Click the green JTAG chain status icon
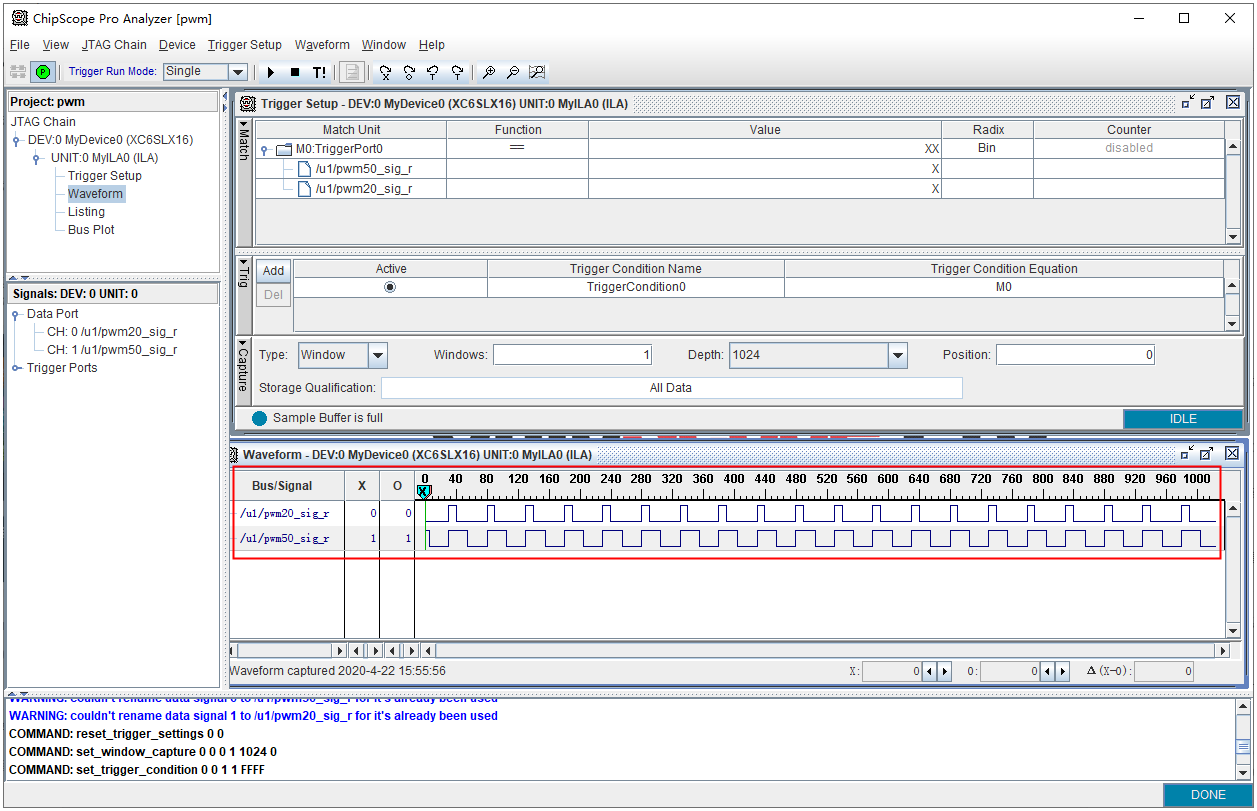Viewport: 1257px width, 811px height. pyautogui.click(x=42, y=72)
